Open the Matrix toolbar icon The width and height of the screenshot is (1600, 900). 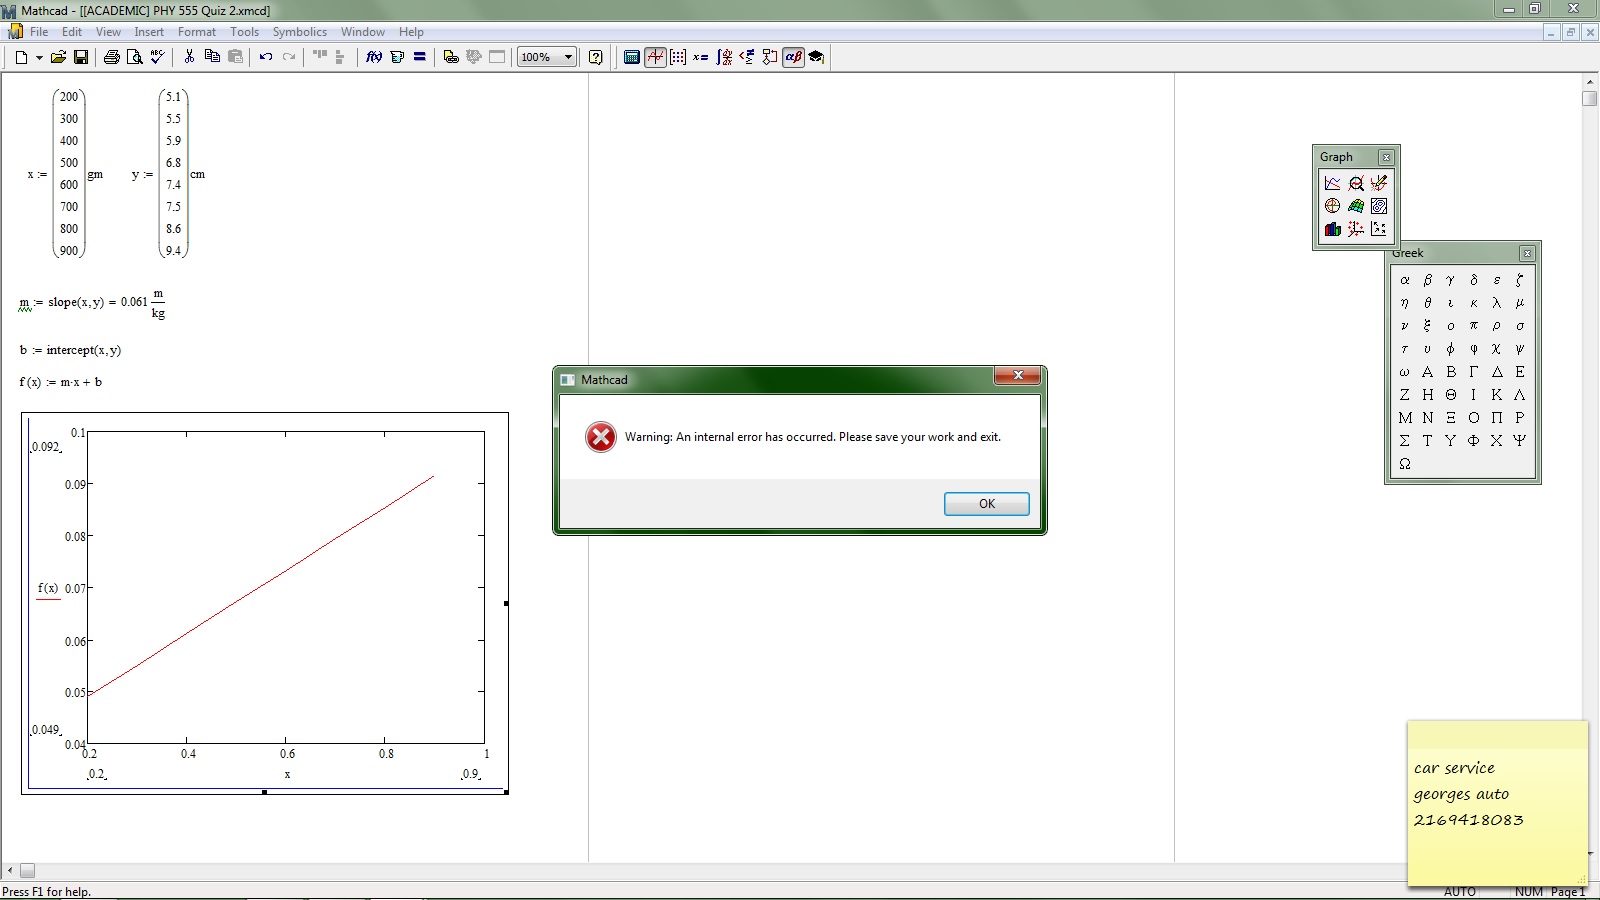pyautogui.click(x=678, y=57)
